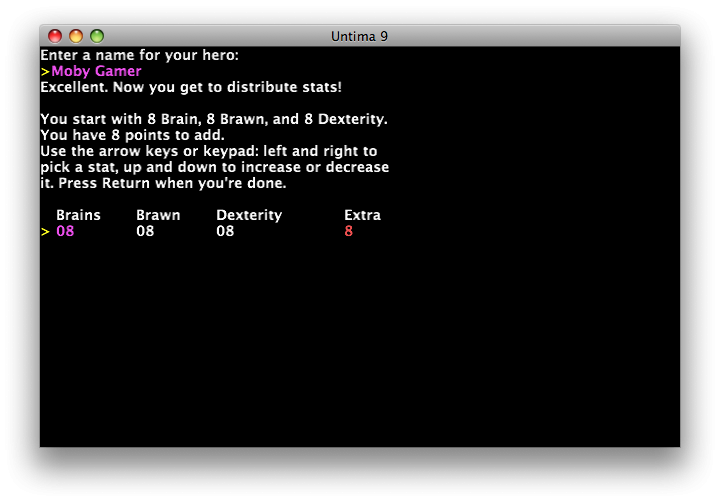Click the 'Enter a name for your hero' prompt

point(139,55)
